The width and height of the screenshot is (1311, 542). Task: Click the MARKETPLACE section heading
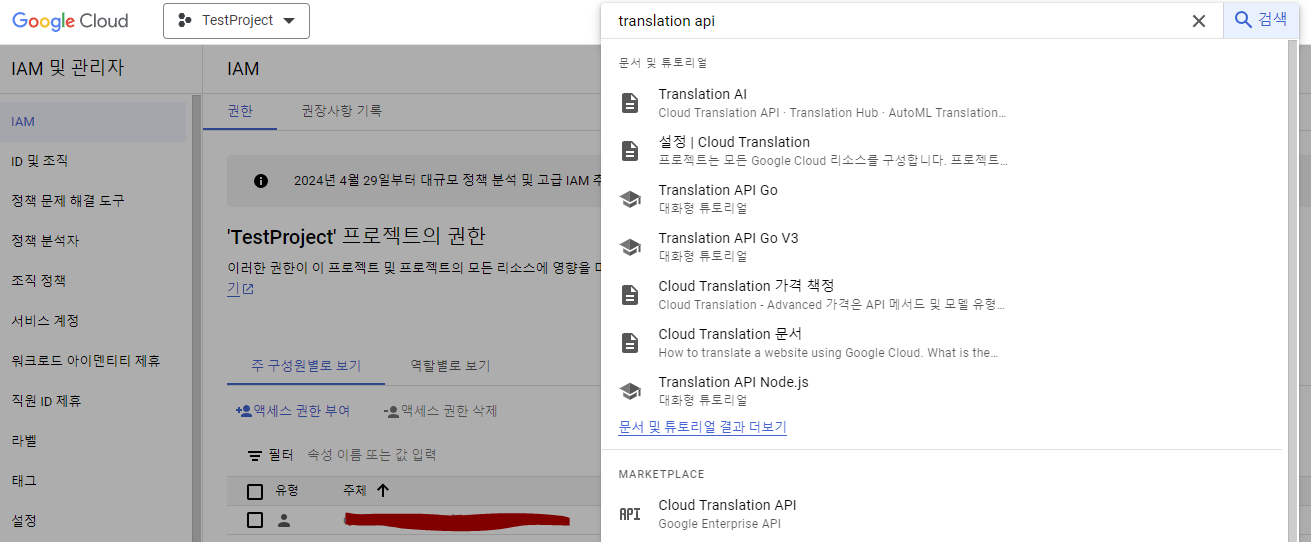pos(661,474)
